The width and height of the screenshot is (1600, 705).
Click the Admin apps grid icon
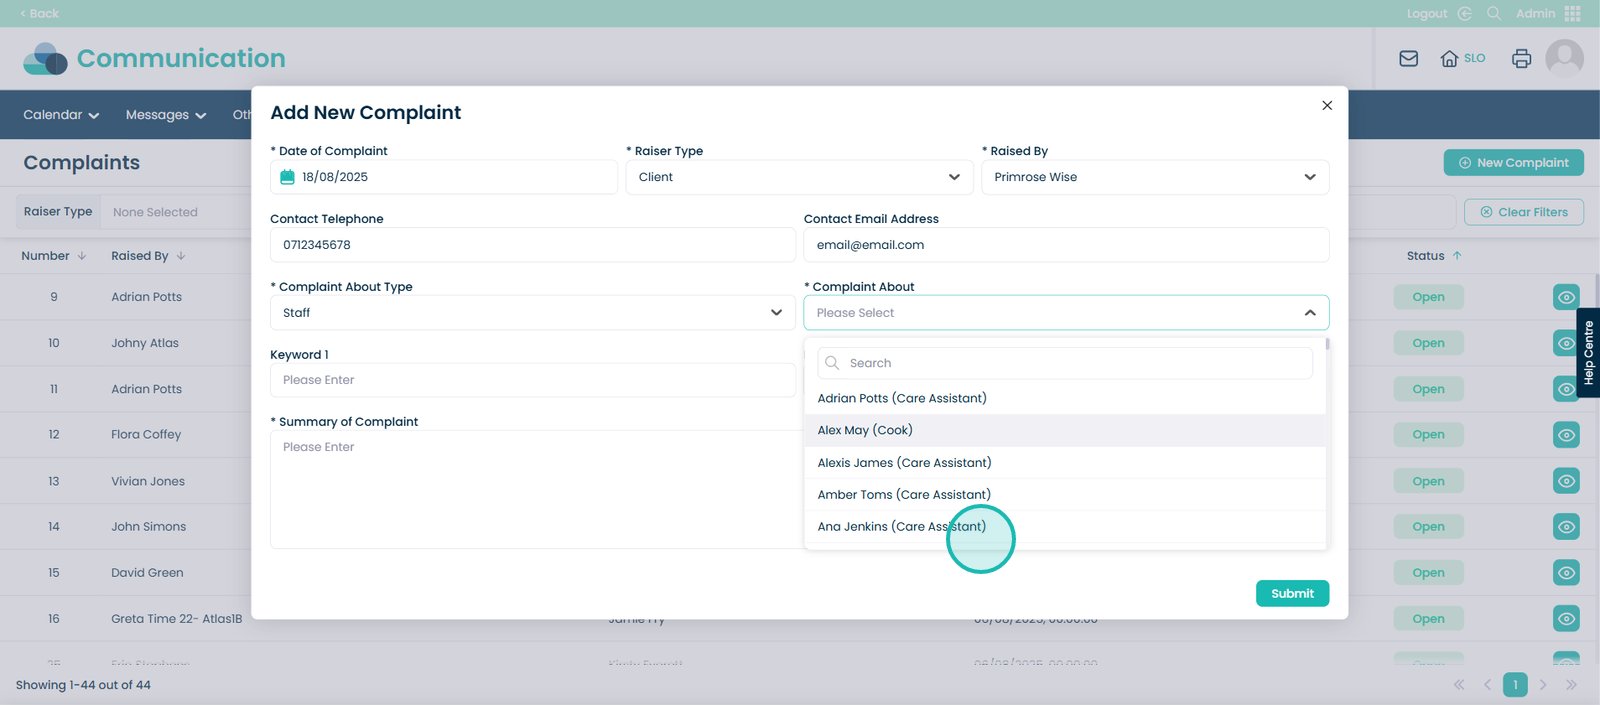(x=1572, y=13)
